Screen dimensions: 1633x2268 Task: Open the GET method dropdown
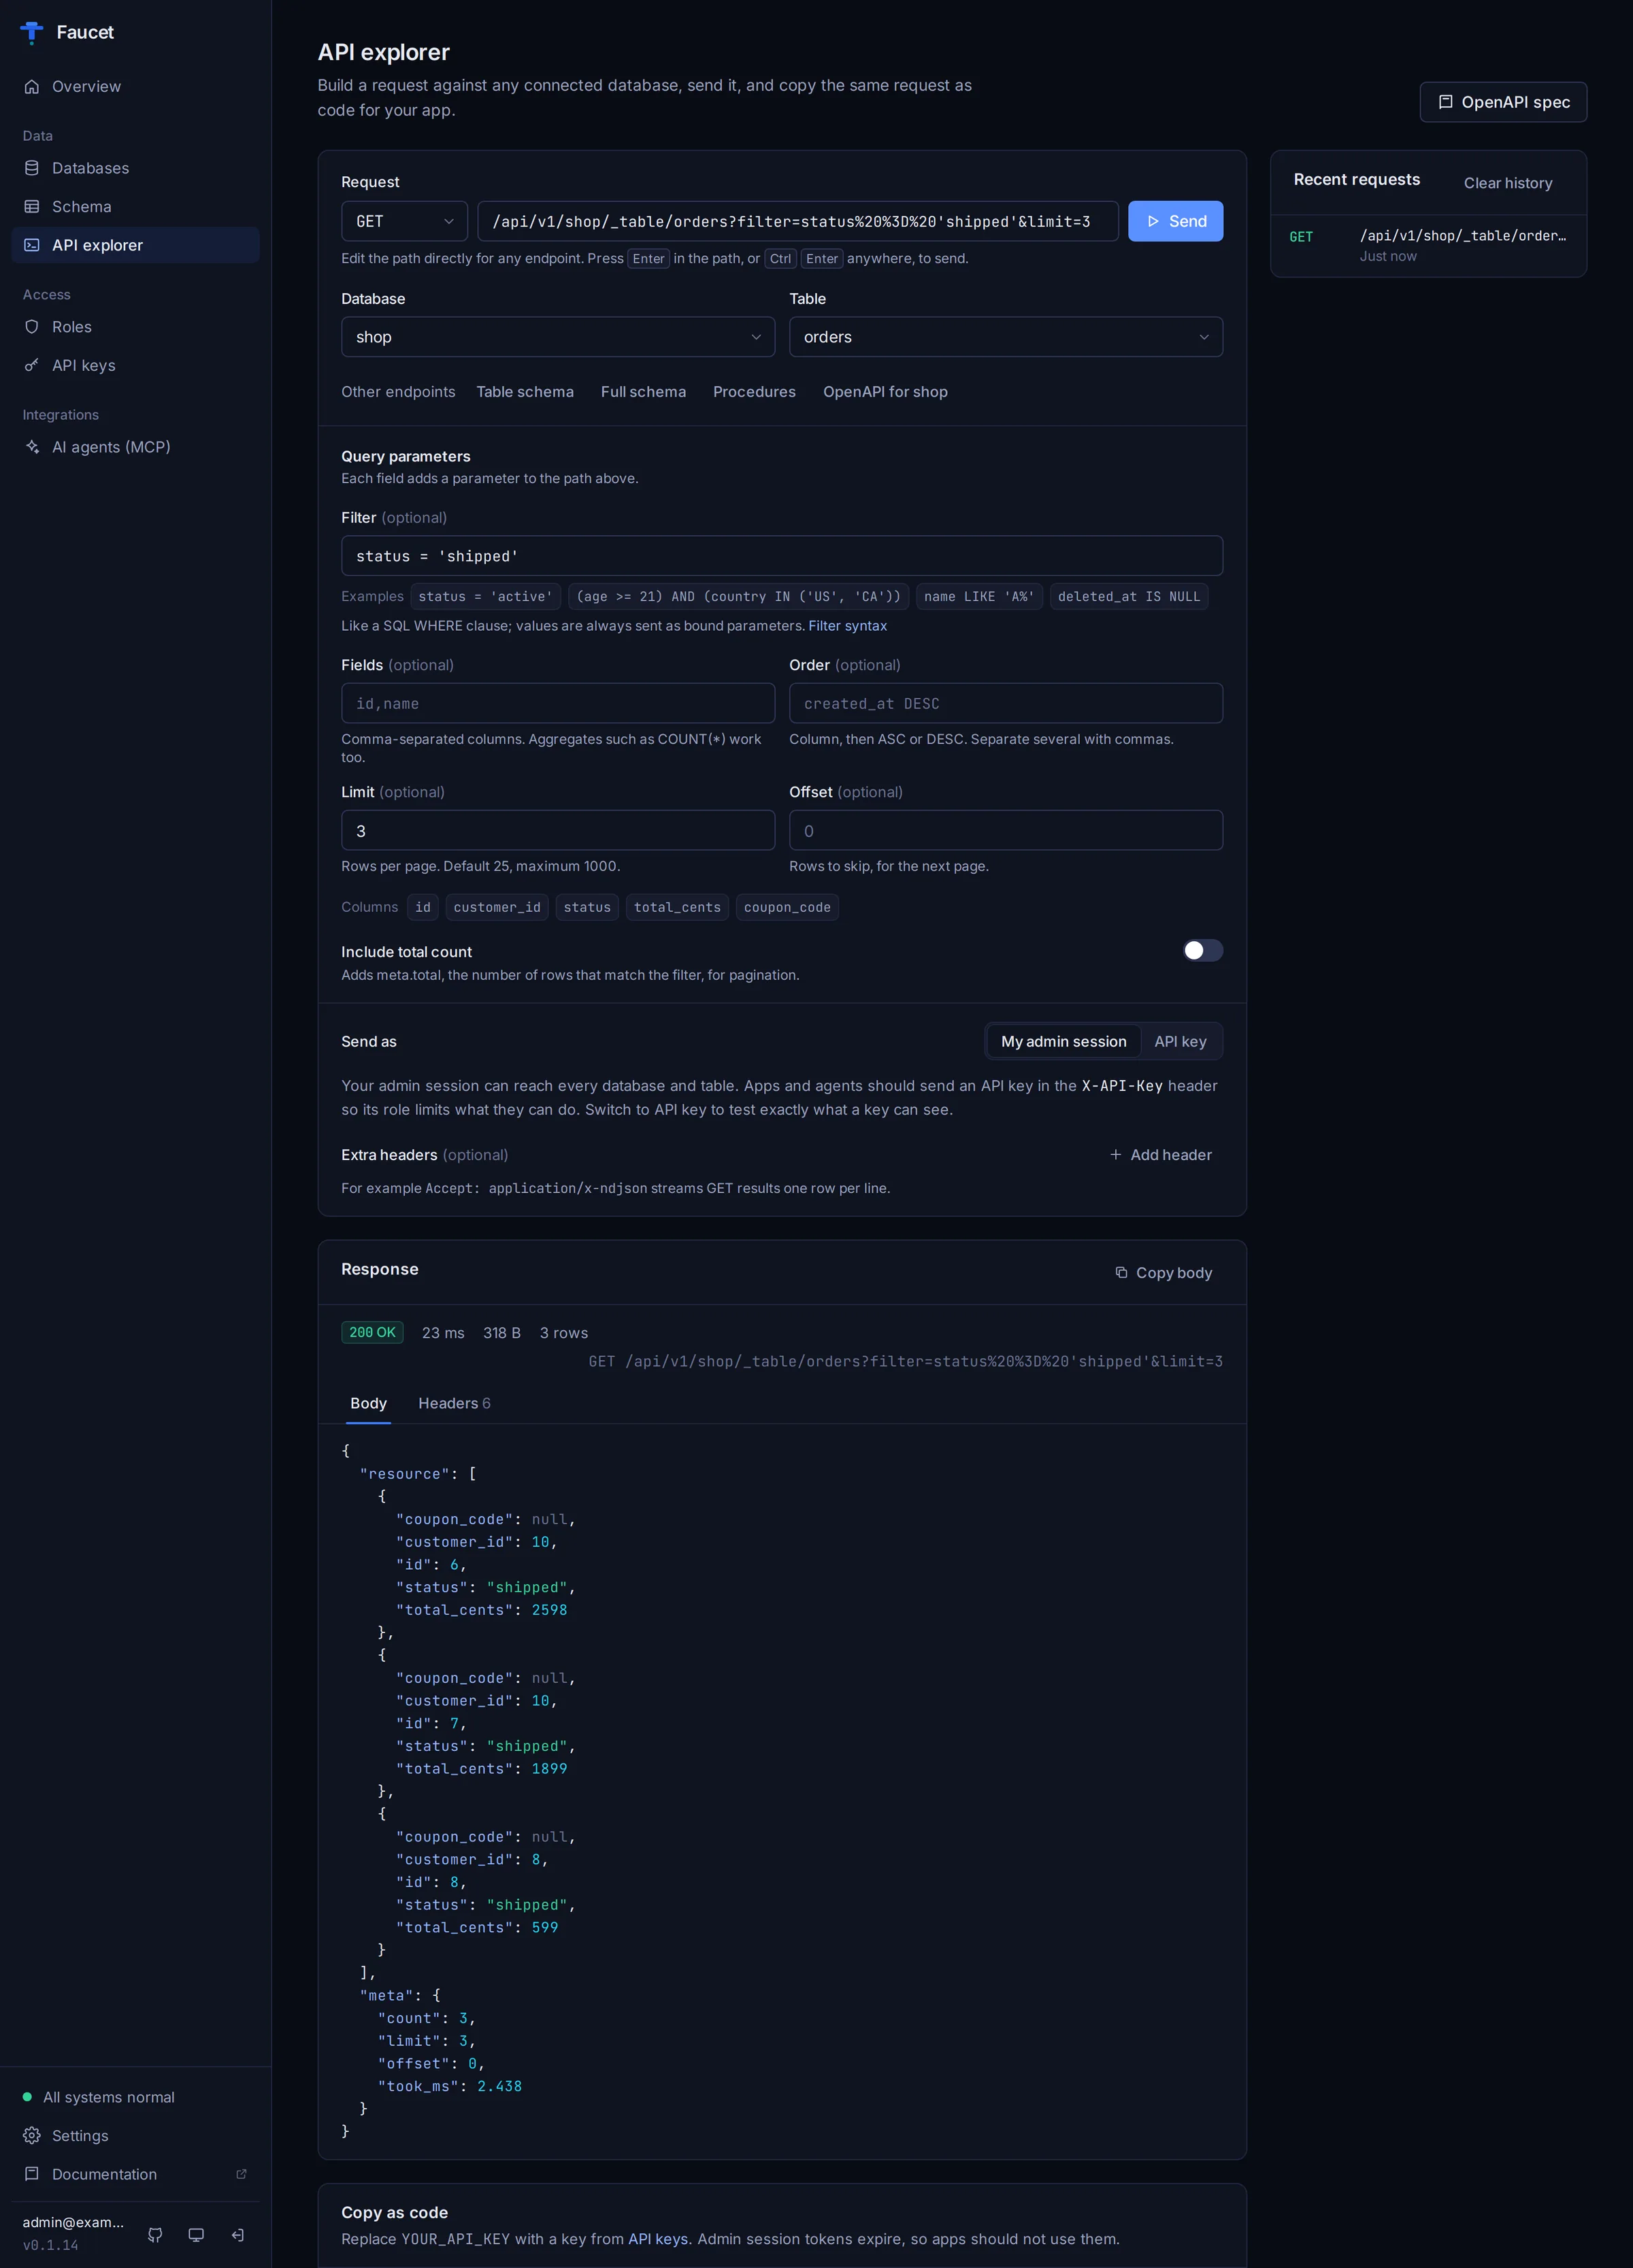tap(404, 221)
